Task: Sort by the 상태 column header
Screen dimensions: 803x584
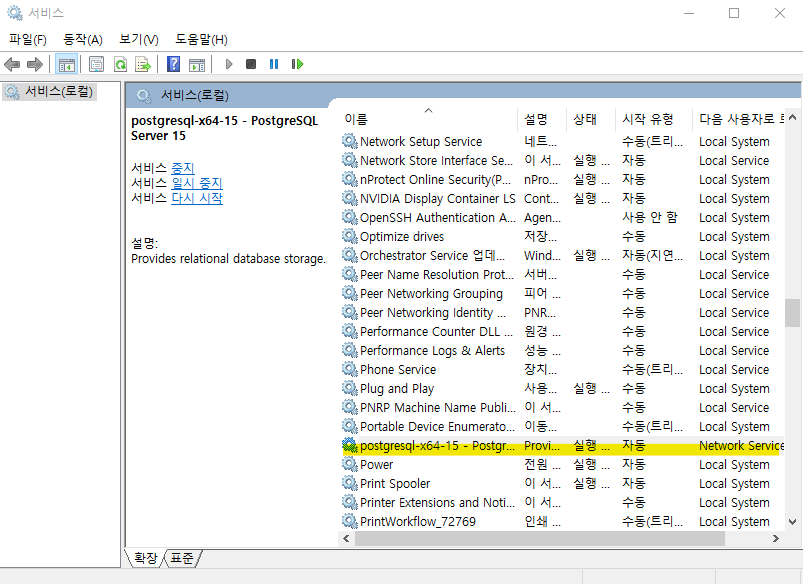Action: [x=590, y=119]
